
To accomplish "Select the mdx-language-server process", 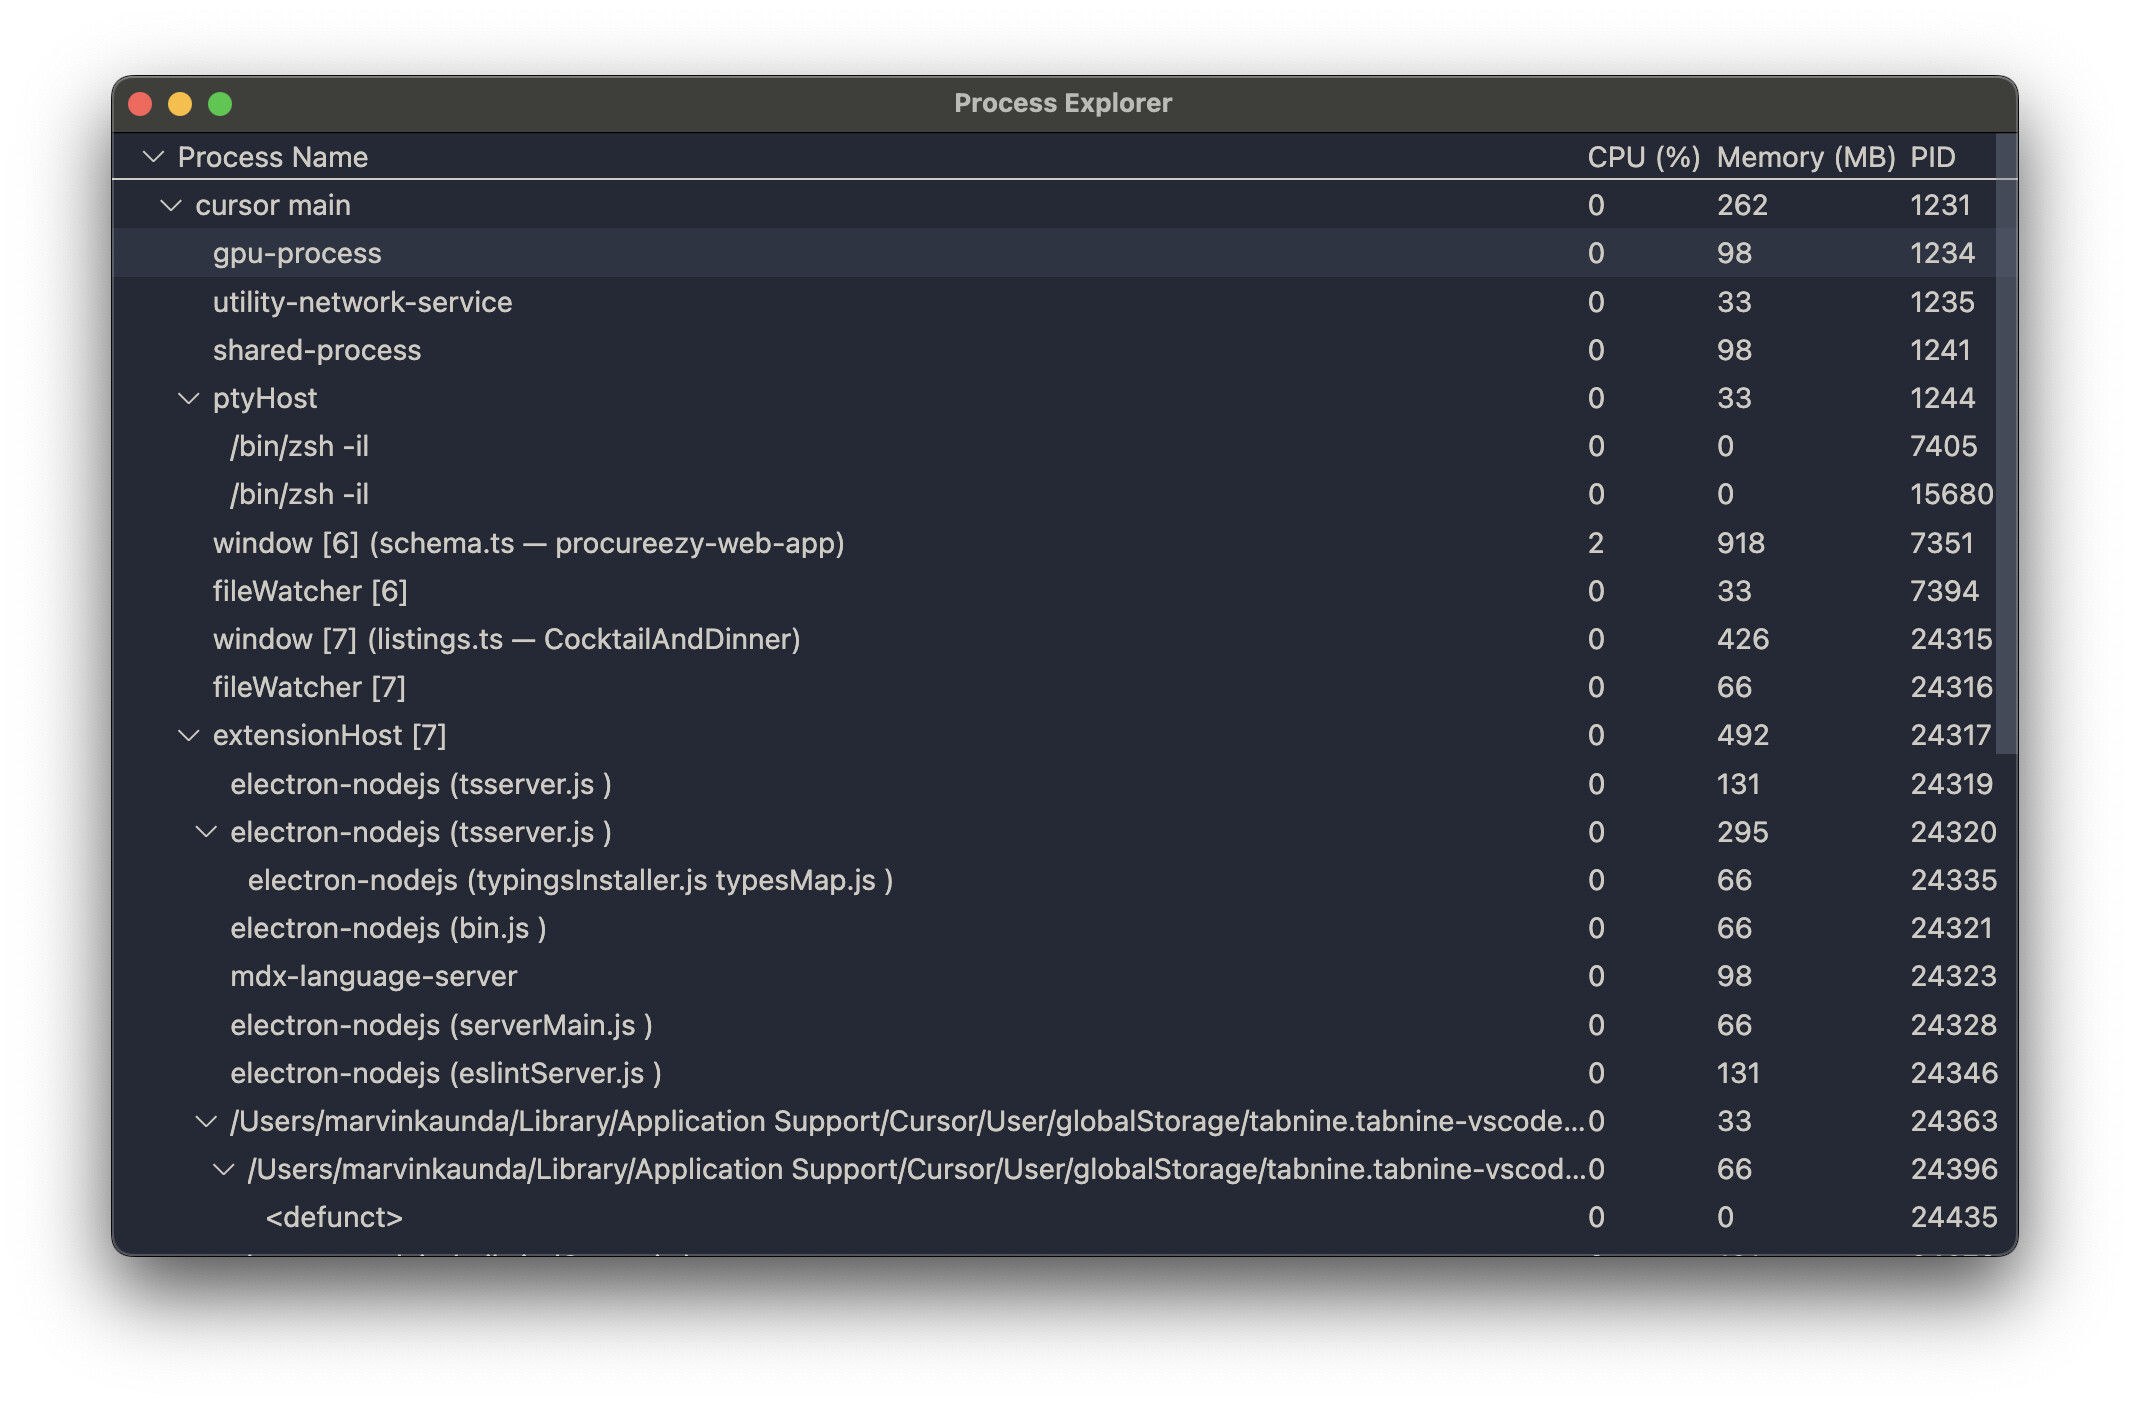I will click(373, 977).
